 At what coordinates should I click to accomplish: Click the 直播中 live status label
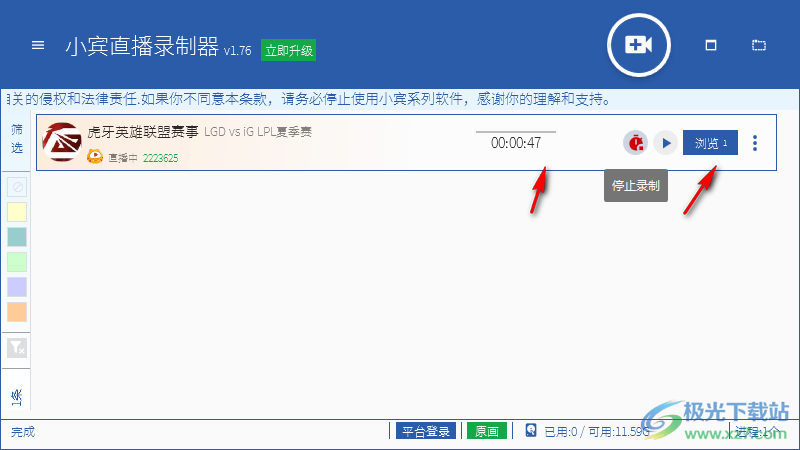point(123,158)
